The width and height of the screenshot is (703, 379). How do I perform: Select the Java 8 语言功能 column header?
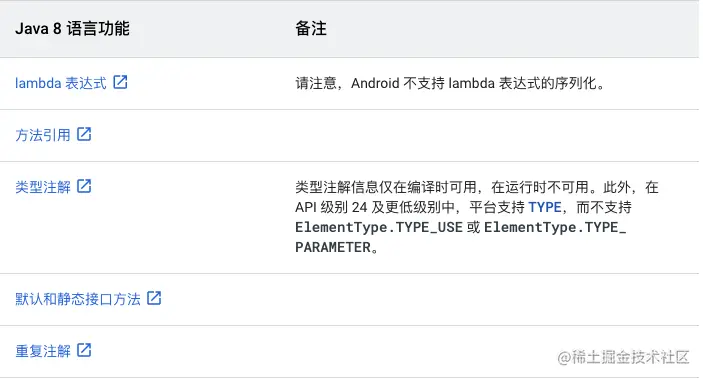click(x=72, y=29)
